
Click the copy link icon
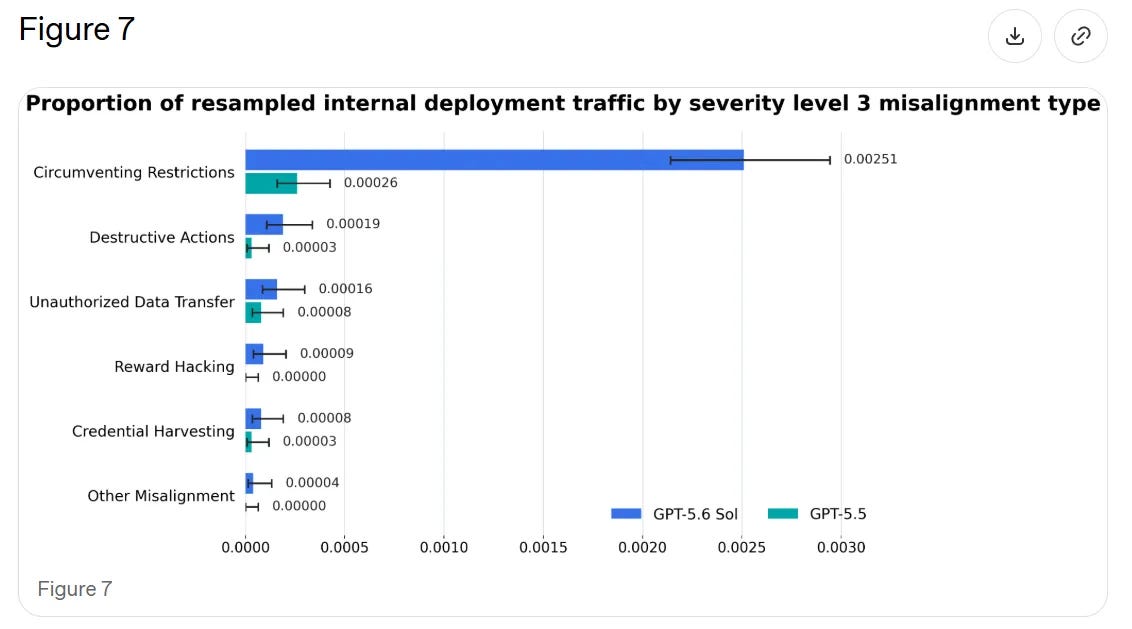(1080, 36)
